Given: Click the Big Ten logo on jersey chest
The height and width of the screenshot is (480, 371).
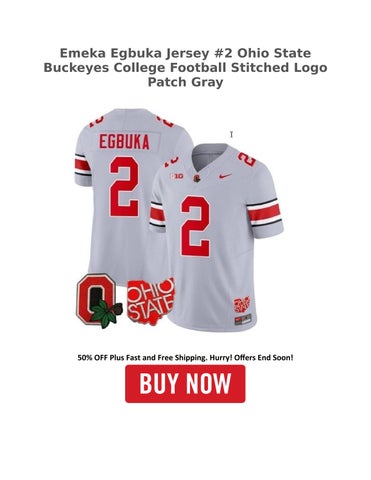Looking at the screenshot, I should (174, 177).
